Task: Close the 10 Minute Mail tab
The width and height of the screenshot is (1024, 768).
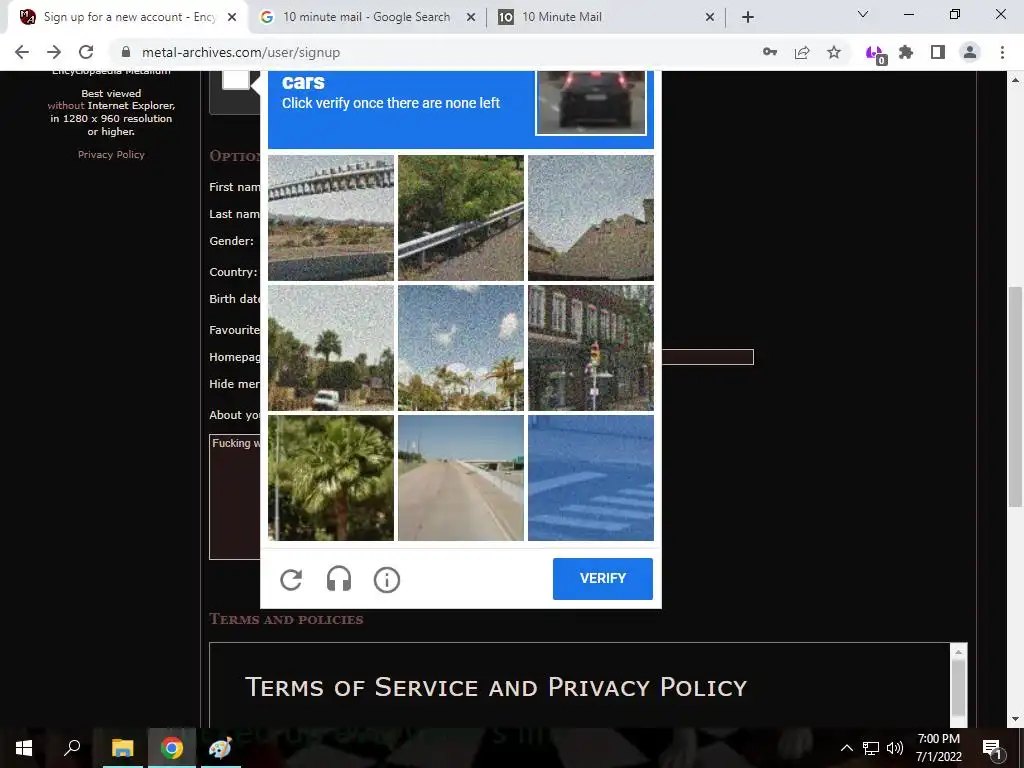Action: click(x=710, y=17)
